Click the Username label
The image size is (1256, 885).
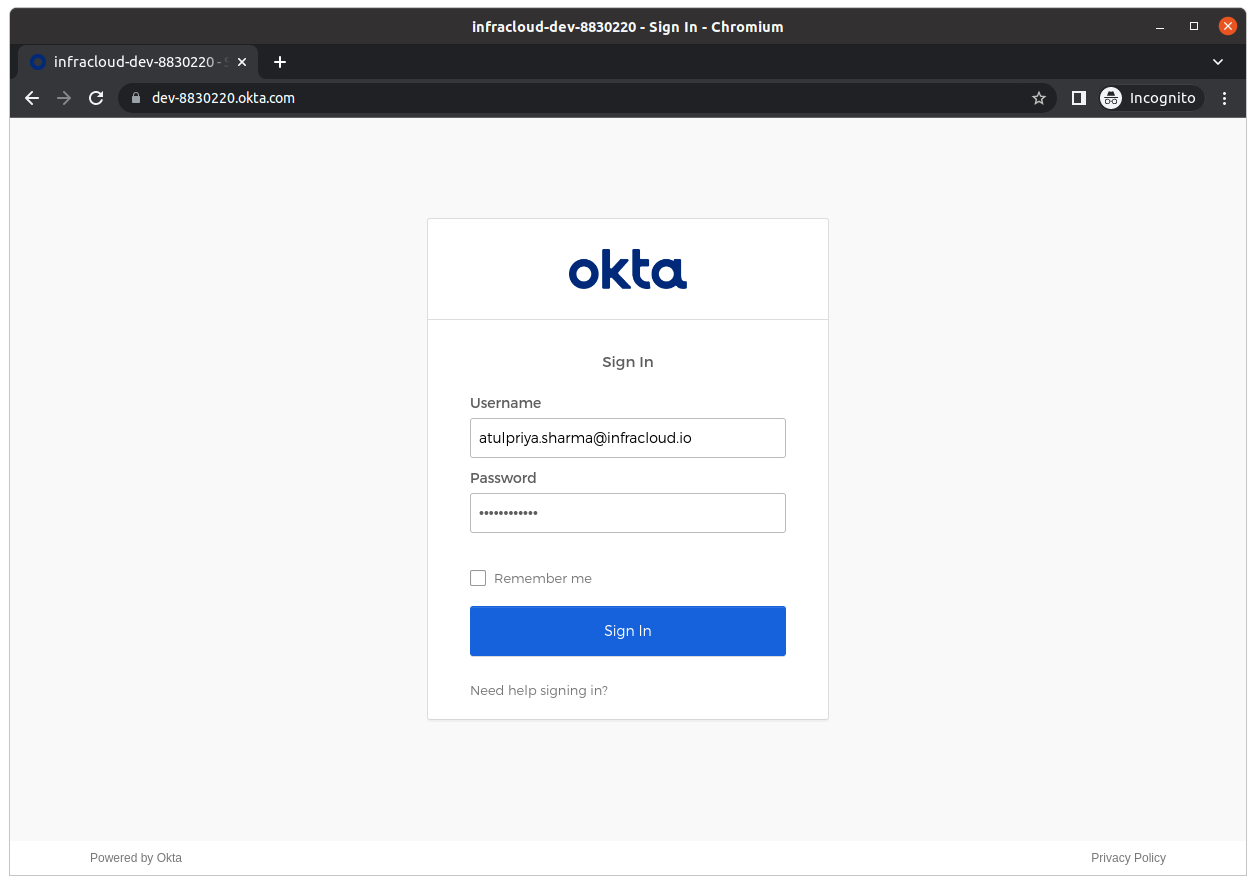(x=506, y=403)
